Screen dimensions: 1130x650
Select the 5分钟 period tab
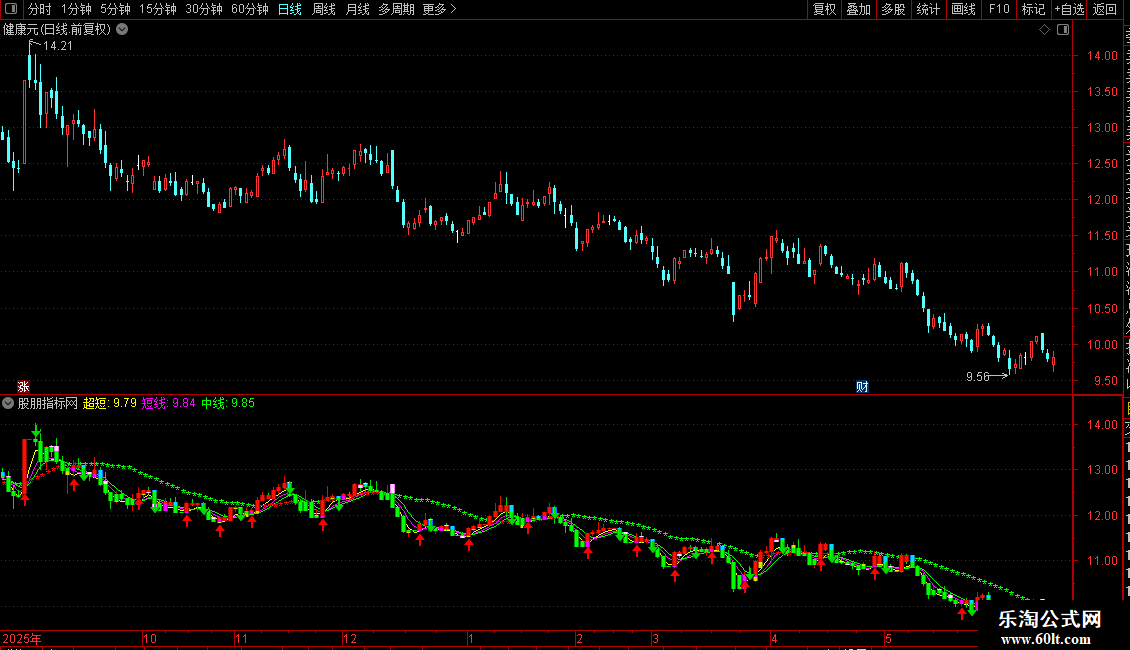(x=115, y=9)
